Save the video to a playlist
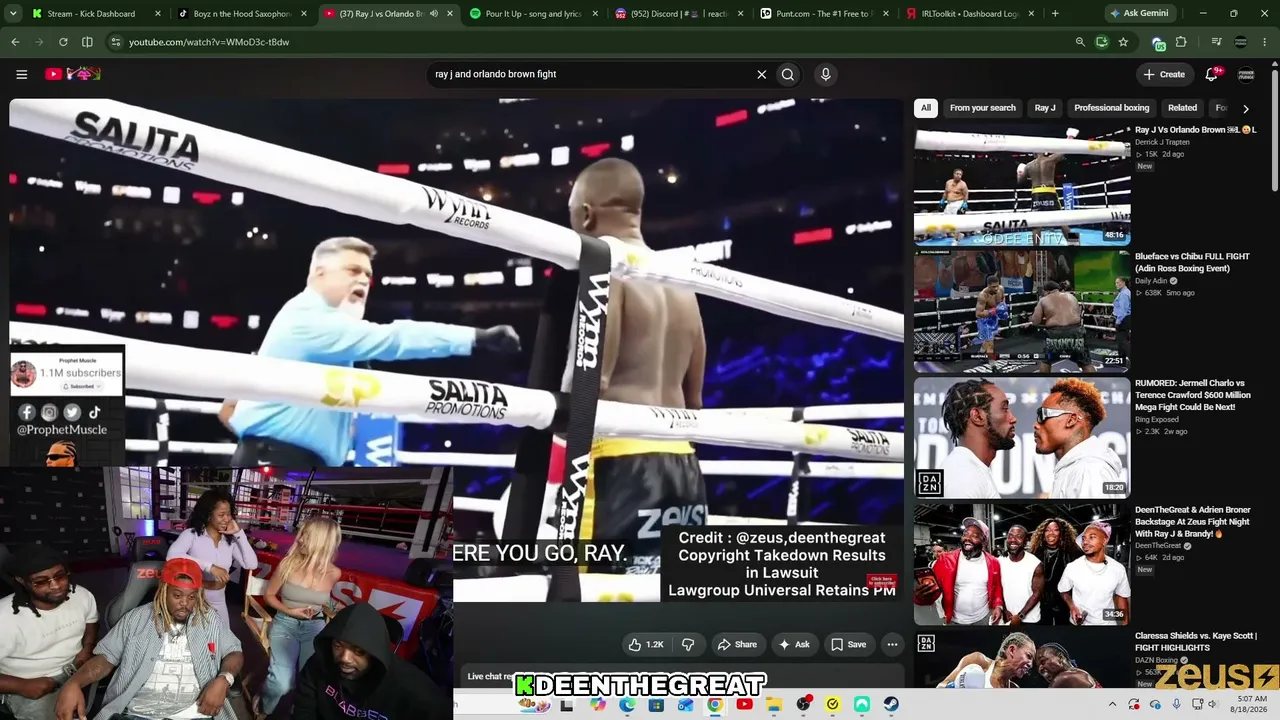 [849, 645]
